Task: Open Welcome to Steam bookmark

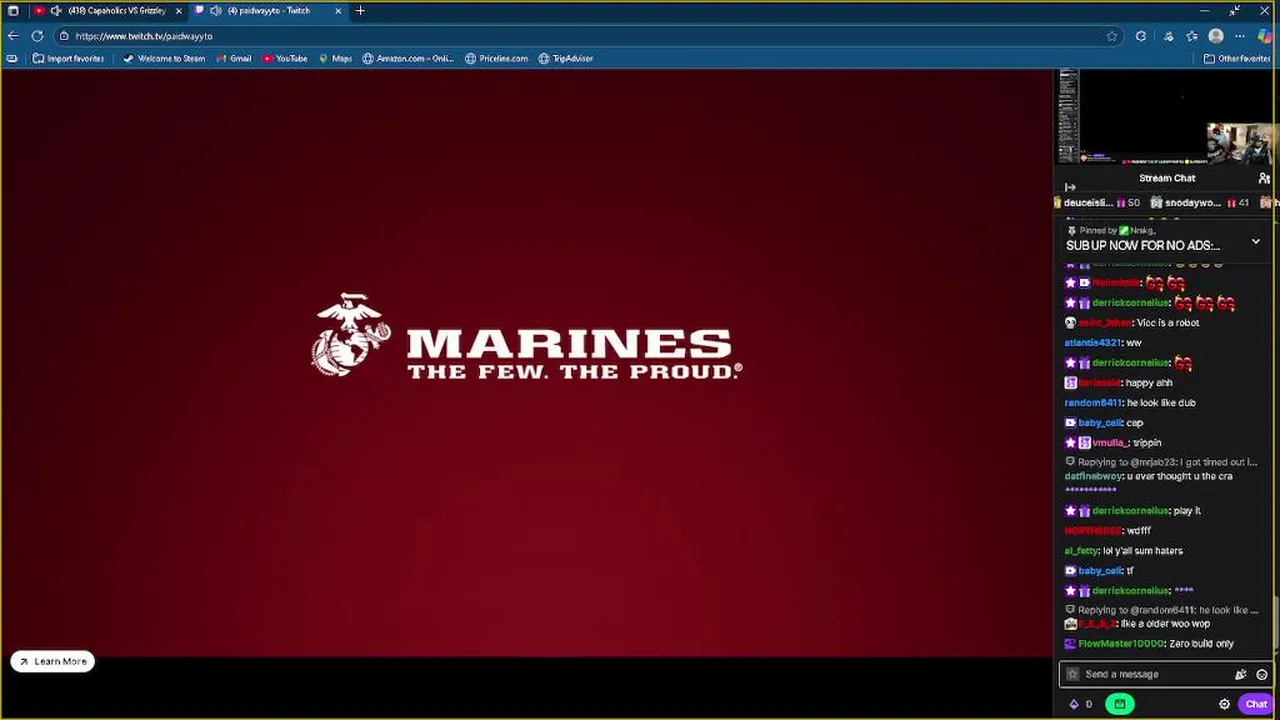Action: pyautogui.click(x=164, y=59)
